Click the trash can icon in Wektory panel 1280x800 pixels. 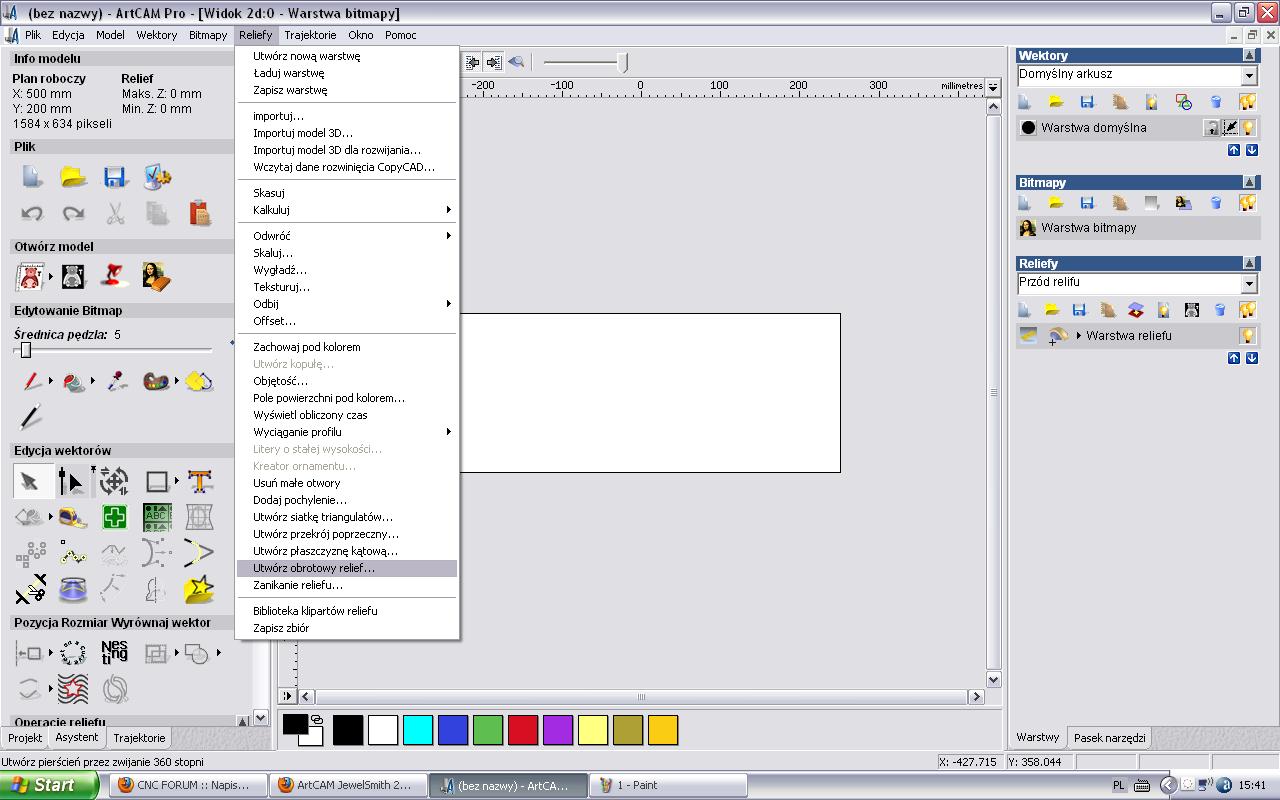1216,102
